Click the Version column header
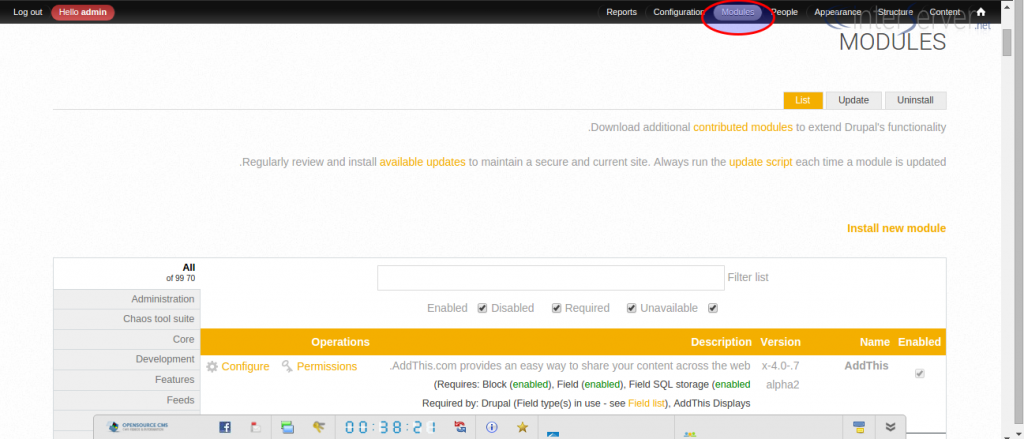Screen dimensions: 1024x439 (780, 342)
